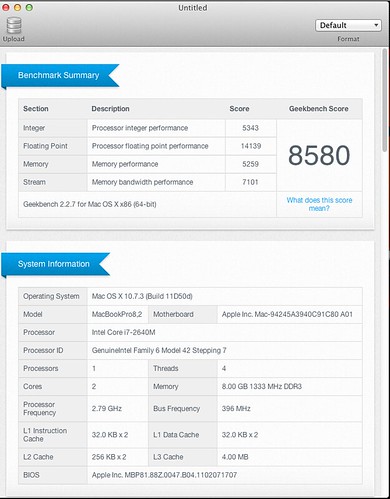
Task: Click the Description column header
Action: tap(110, 109)
